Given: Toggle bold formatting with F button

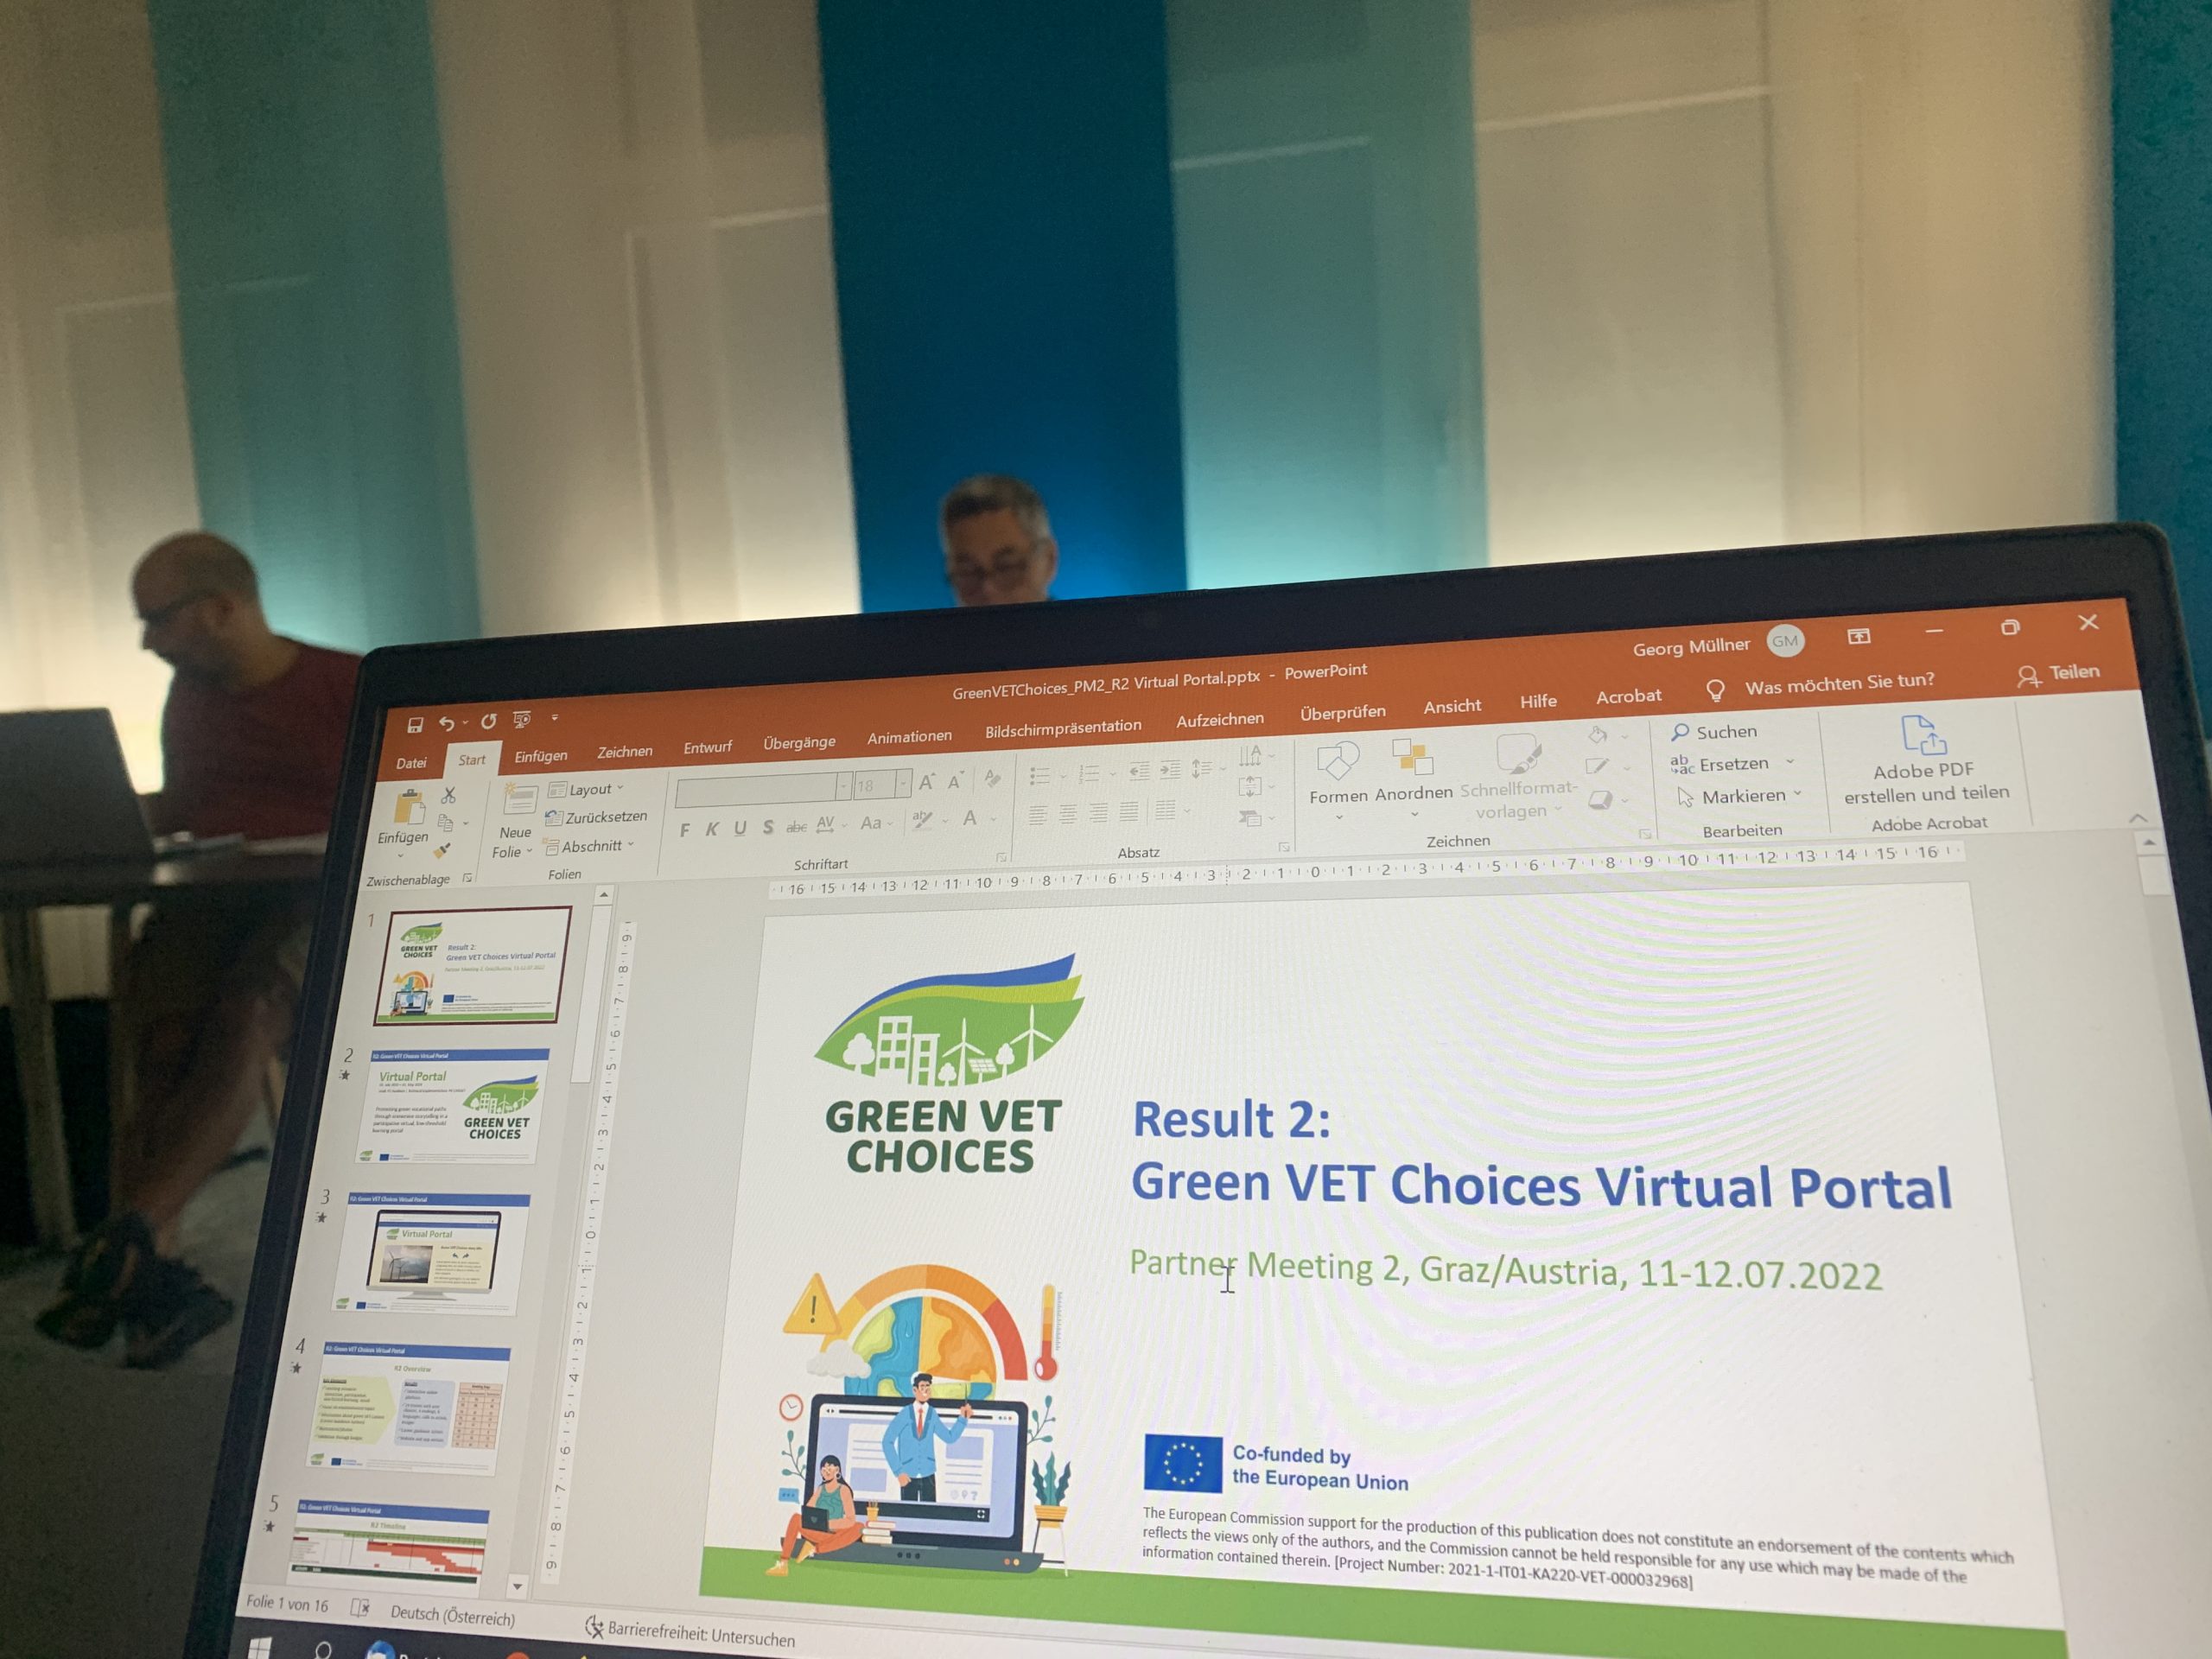Looking at the screenshot, I should pyautogui.click(x=684, y=830).
